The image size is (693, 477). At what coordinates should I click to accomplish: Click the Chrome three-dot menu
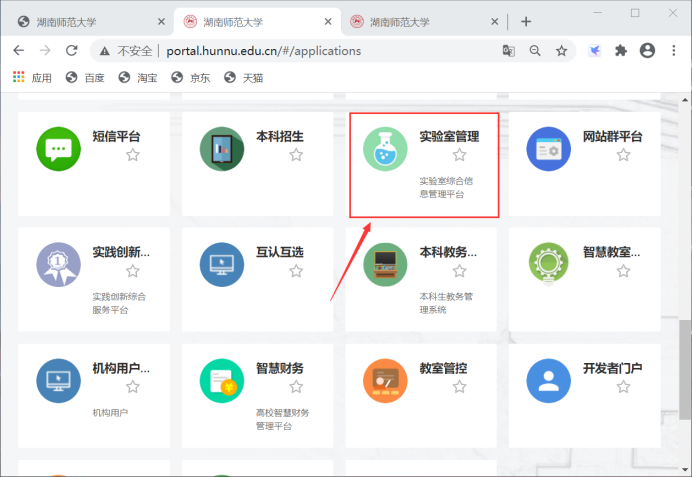point(674,50)
